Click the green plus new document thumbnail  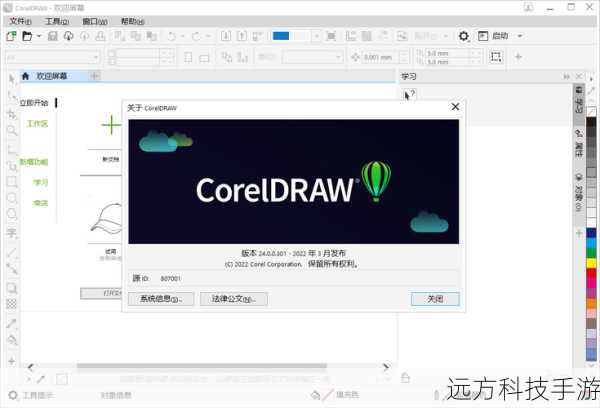[111, 125]
